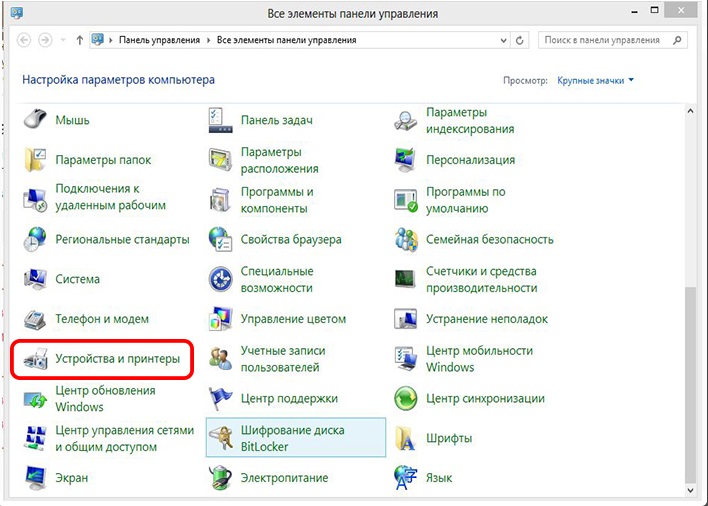
Task: Open 'Система' link
Action: tap(77, 280)
